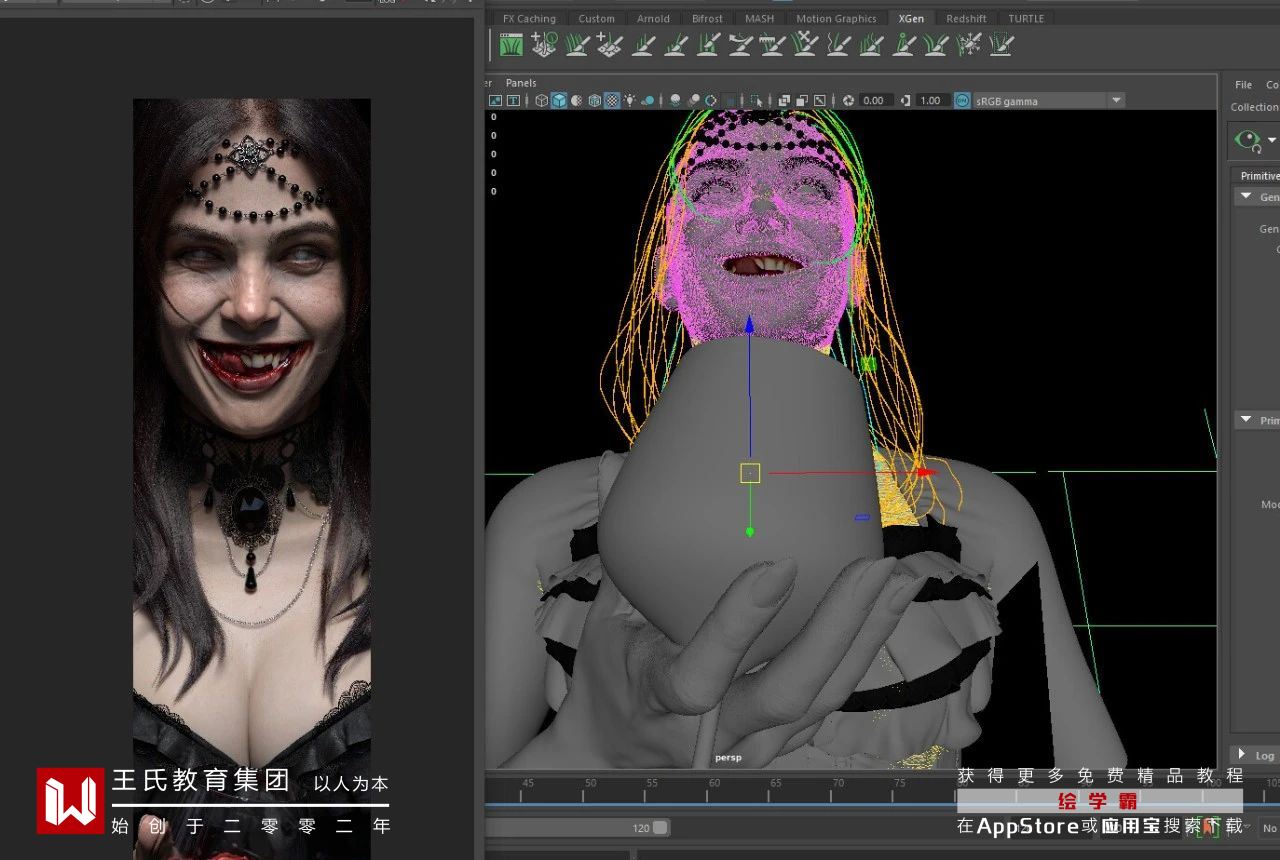
Task: Click the snowflake freeze guide shelf icon
Action: pyautogui.click(x=968, y=44)
